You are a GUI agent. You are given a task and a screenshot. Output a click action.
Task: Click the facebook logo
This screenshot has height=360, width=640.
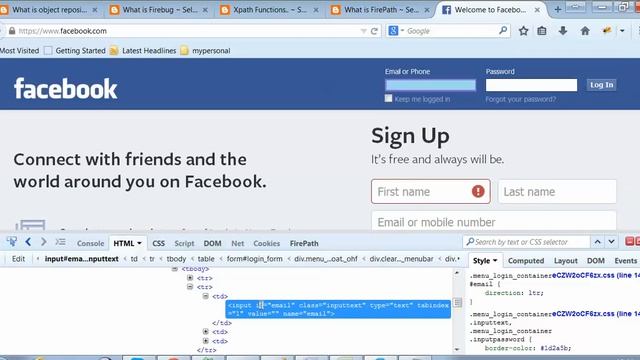click(66, 89)
